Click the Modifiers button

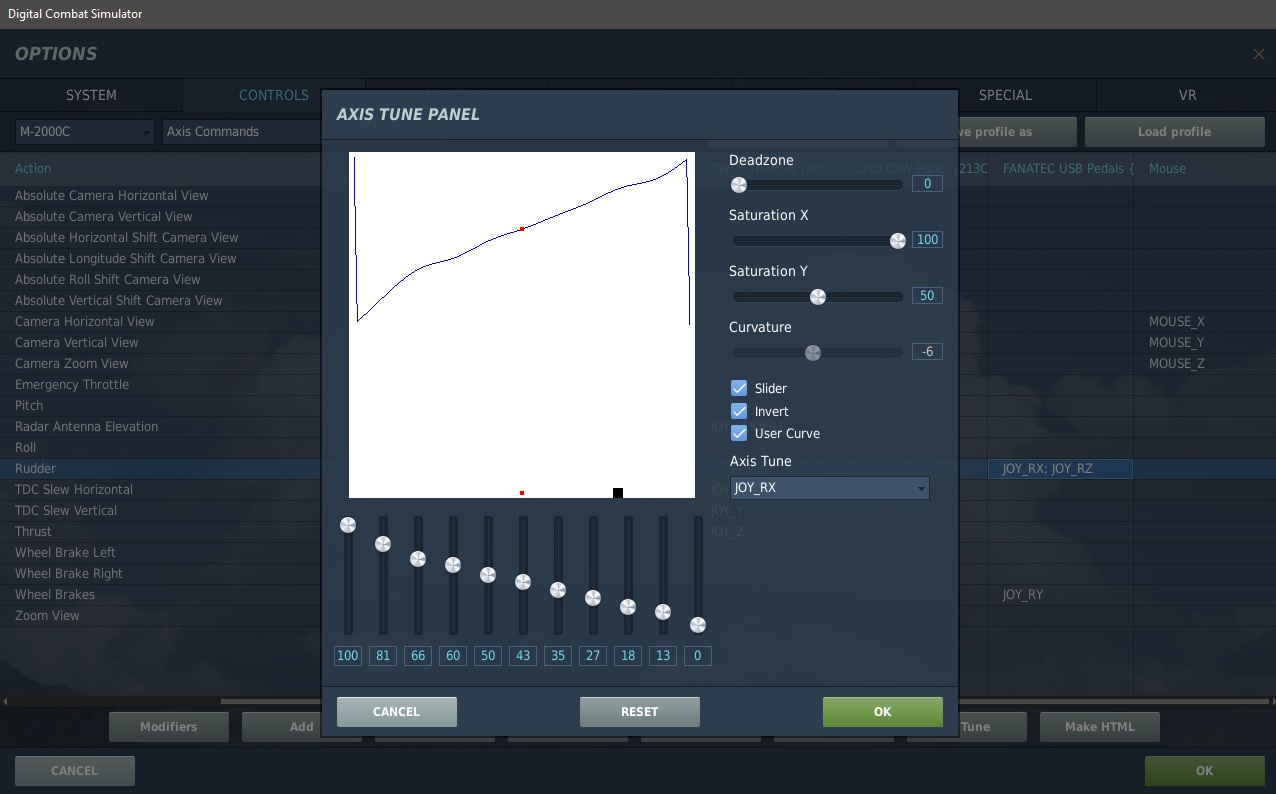[x=169, y=727]
